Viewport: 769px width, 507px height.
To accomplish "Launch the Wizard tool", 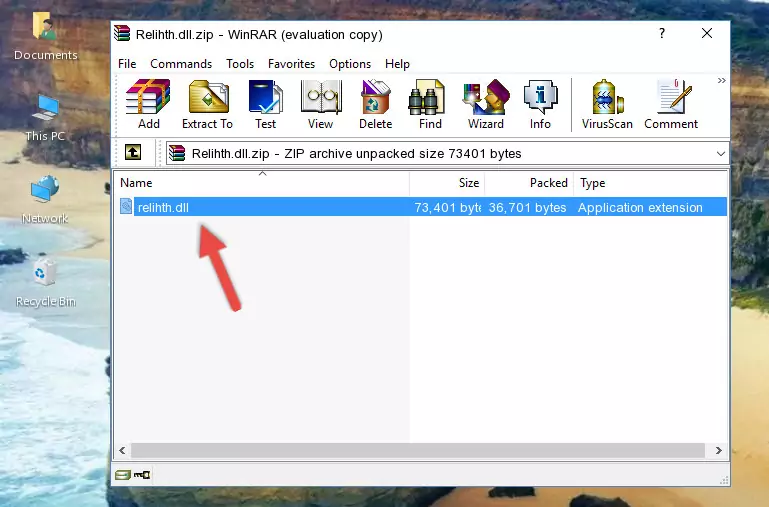I will [x=486, y=104].
